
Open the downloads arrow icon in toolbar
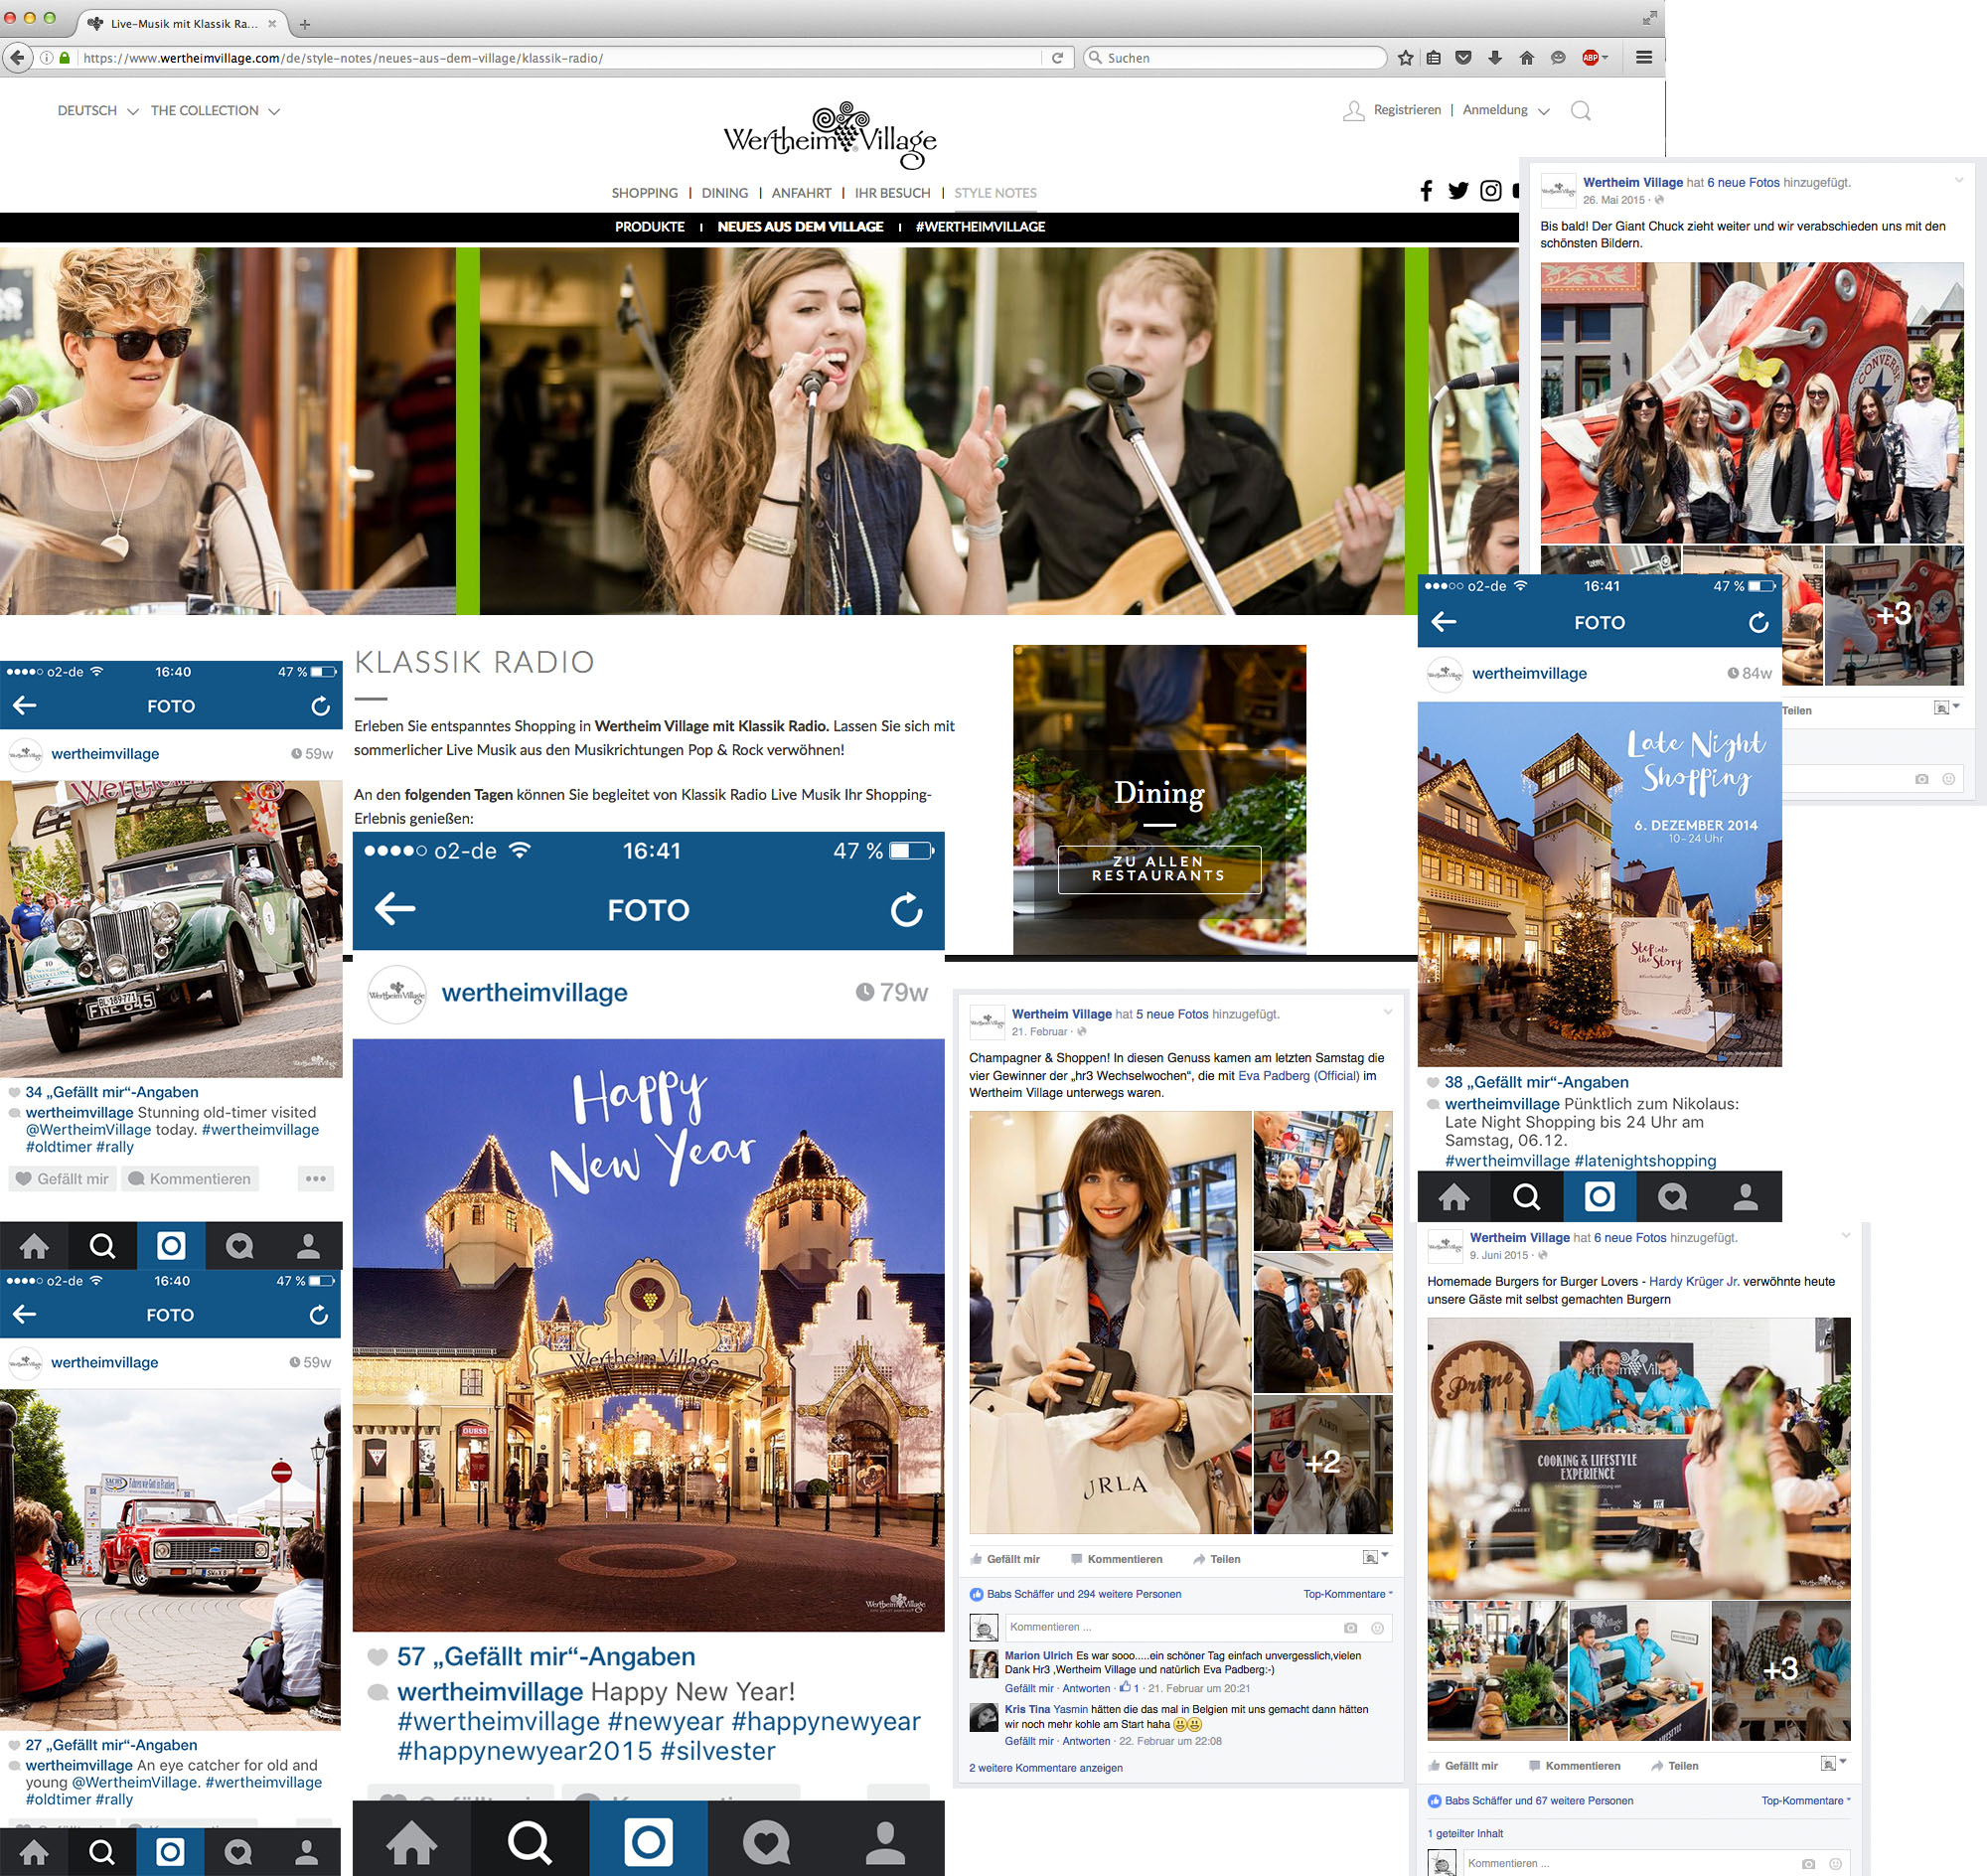click(1495, 58)
